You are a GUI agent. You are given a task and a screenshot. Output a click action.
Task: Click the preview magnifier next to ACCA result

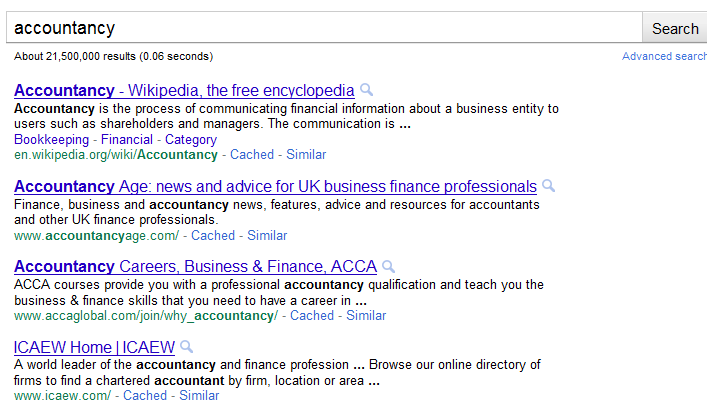[x=388, y=266]
